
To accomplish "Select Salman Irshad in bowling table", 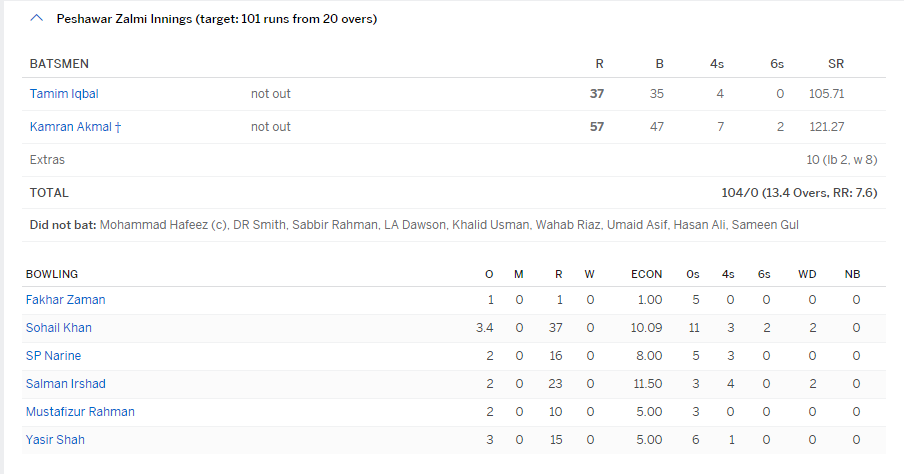I will [x=65, y=384].
